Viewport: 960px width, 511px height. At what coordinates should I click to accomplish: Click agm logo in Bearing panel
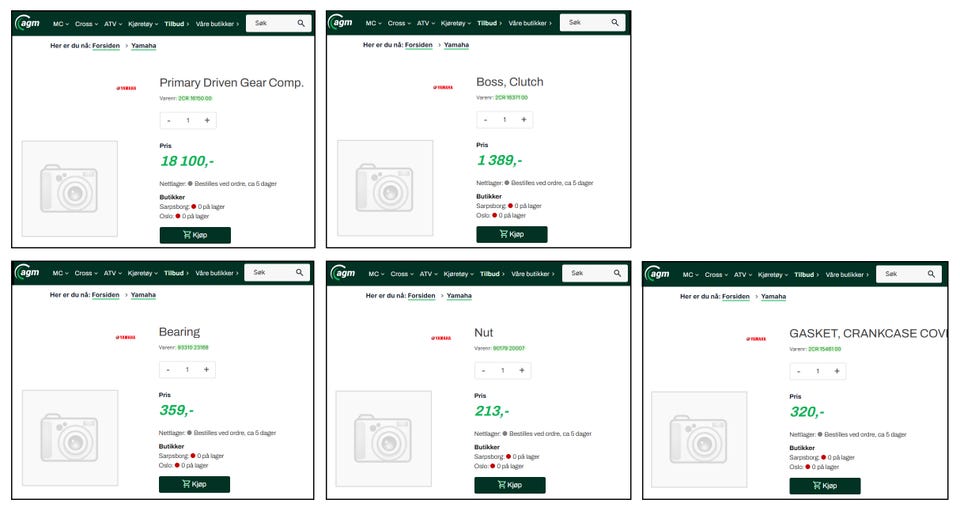coord(28,272)
